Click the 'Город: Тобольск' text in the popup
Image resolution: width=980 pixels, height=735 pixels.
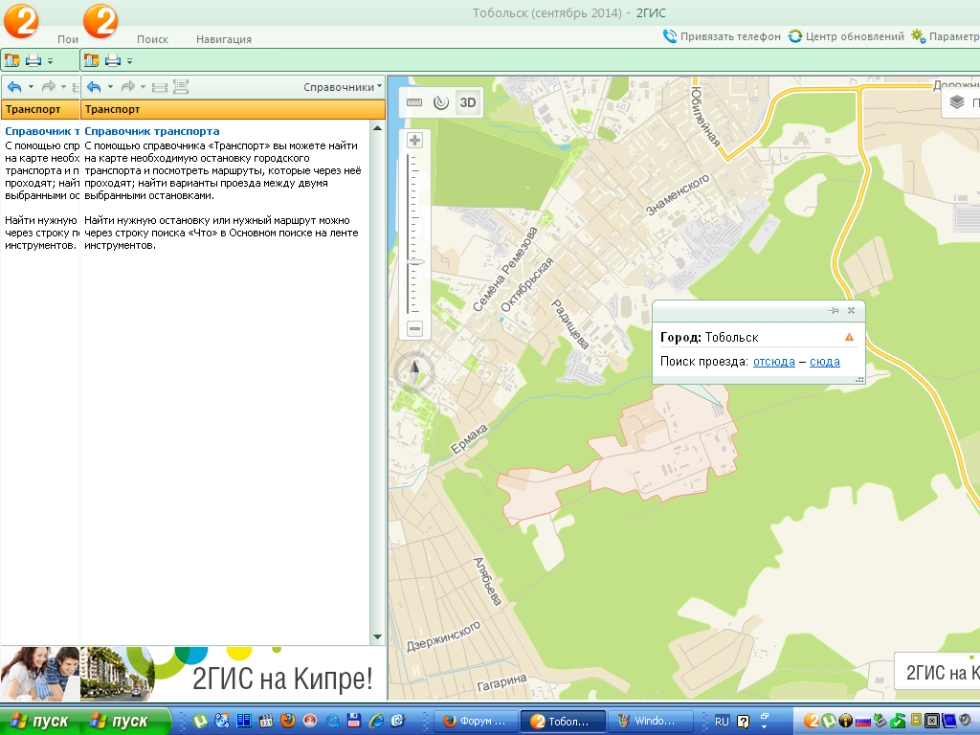[709, 338]
